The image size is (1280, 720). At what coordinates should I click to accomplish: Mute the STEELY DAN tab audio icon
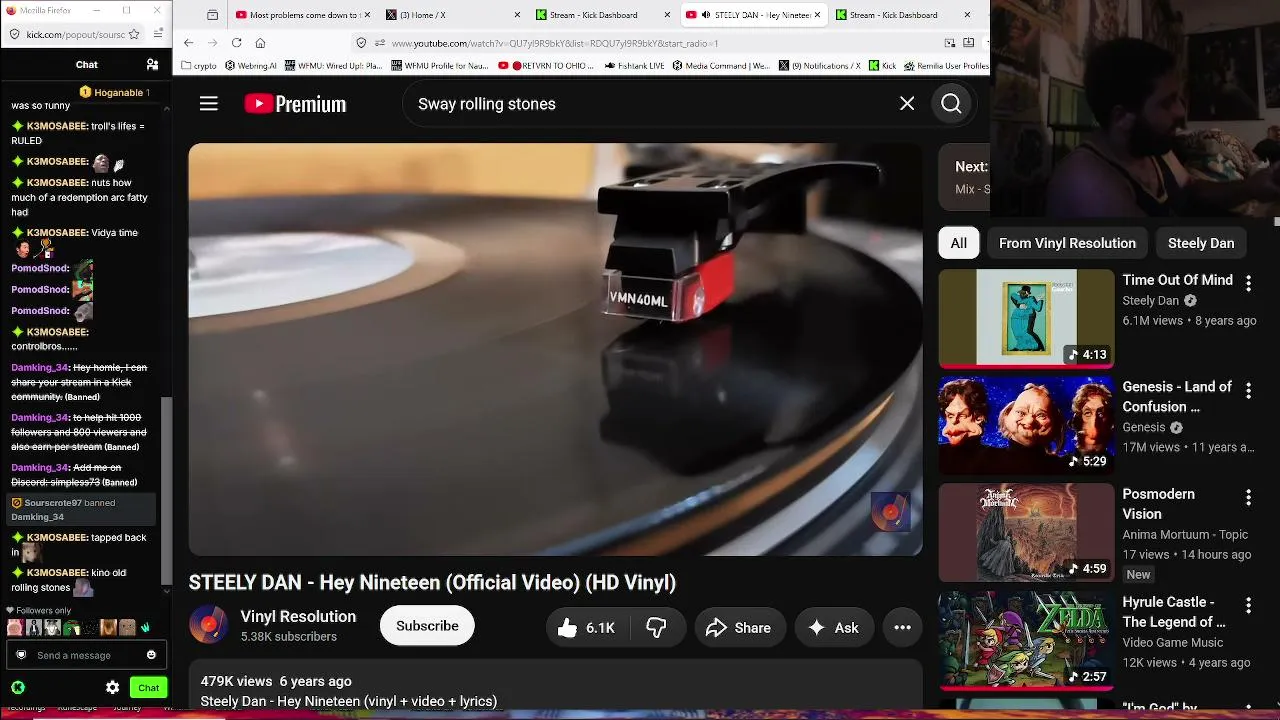[x=706, y=15]
